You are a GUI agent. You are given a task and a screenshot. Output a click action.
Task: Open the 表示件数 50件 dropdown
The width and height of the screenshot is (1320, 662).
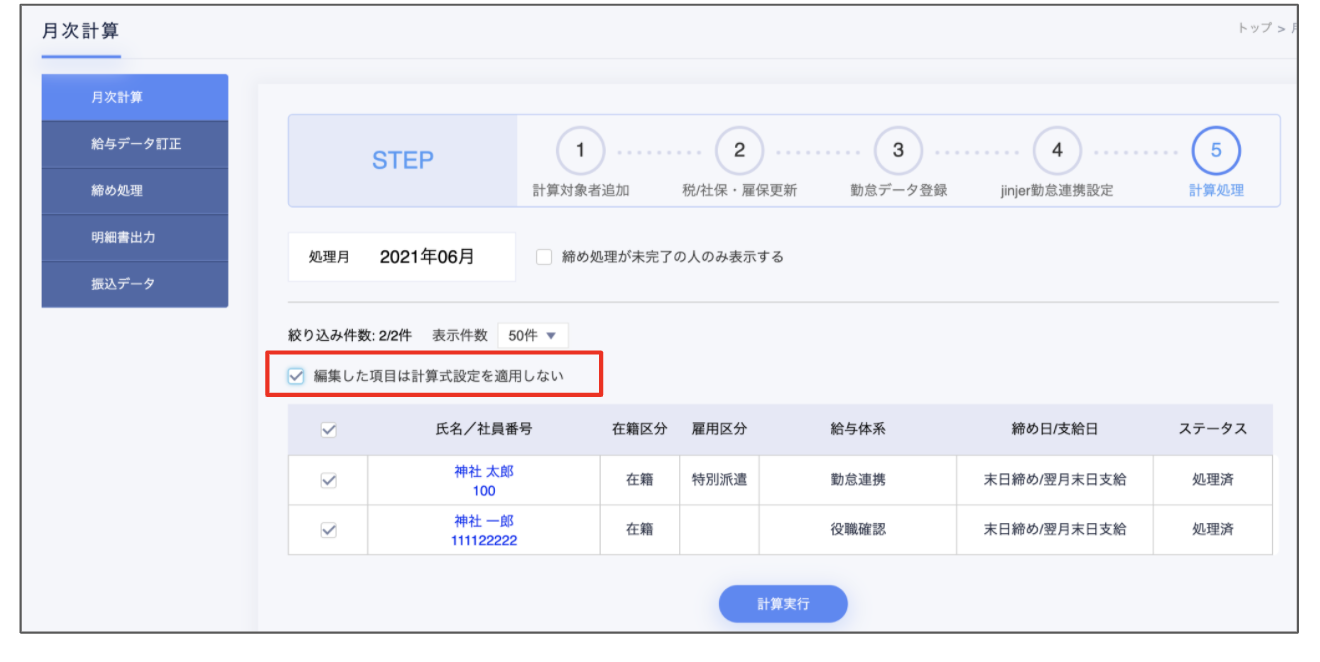pyautogui.click(x=532, y=335)
